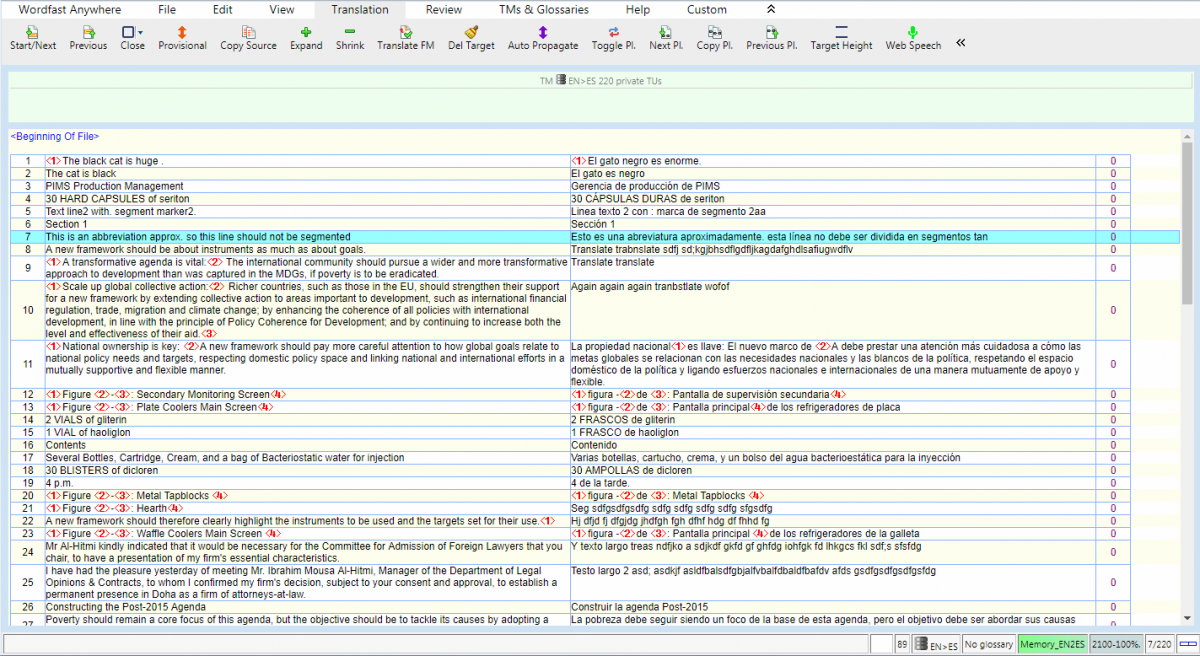
Task: Click the Copy Source icon
Action: pos(248,33)
